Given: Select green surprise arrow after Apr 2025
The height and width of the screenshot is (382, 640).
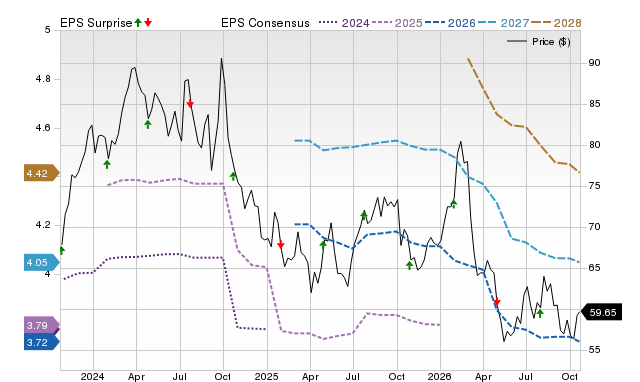Looking at the screenshot, I should click(x=323, y=245).
